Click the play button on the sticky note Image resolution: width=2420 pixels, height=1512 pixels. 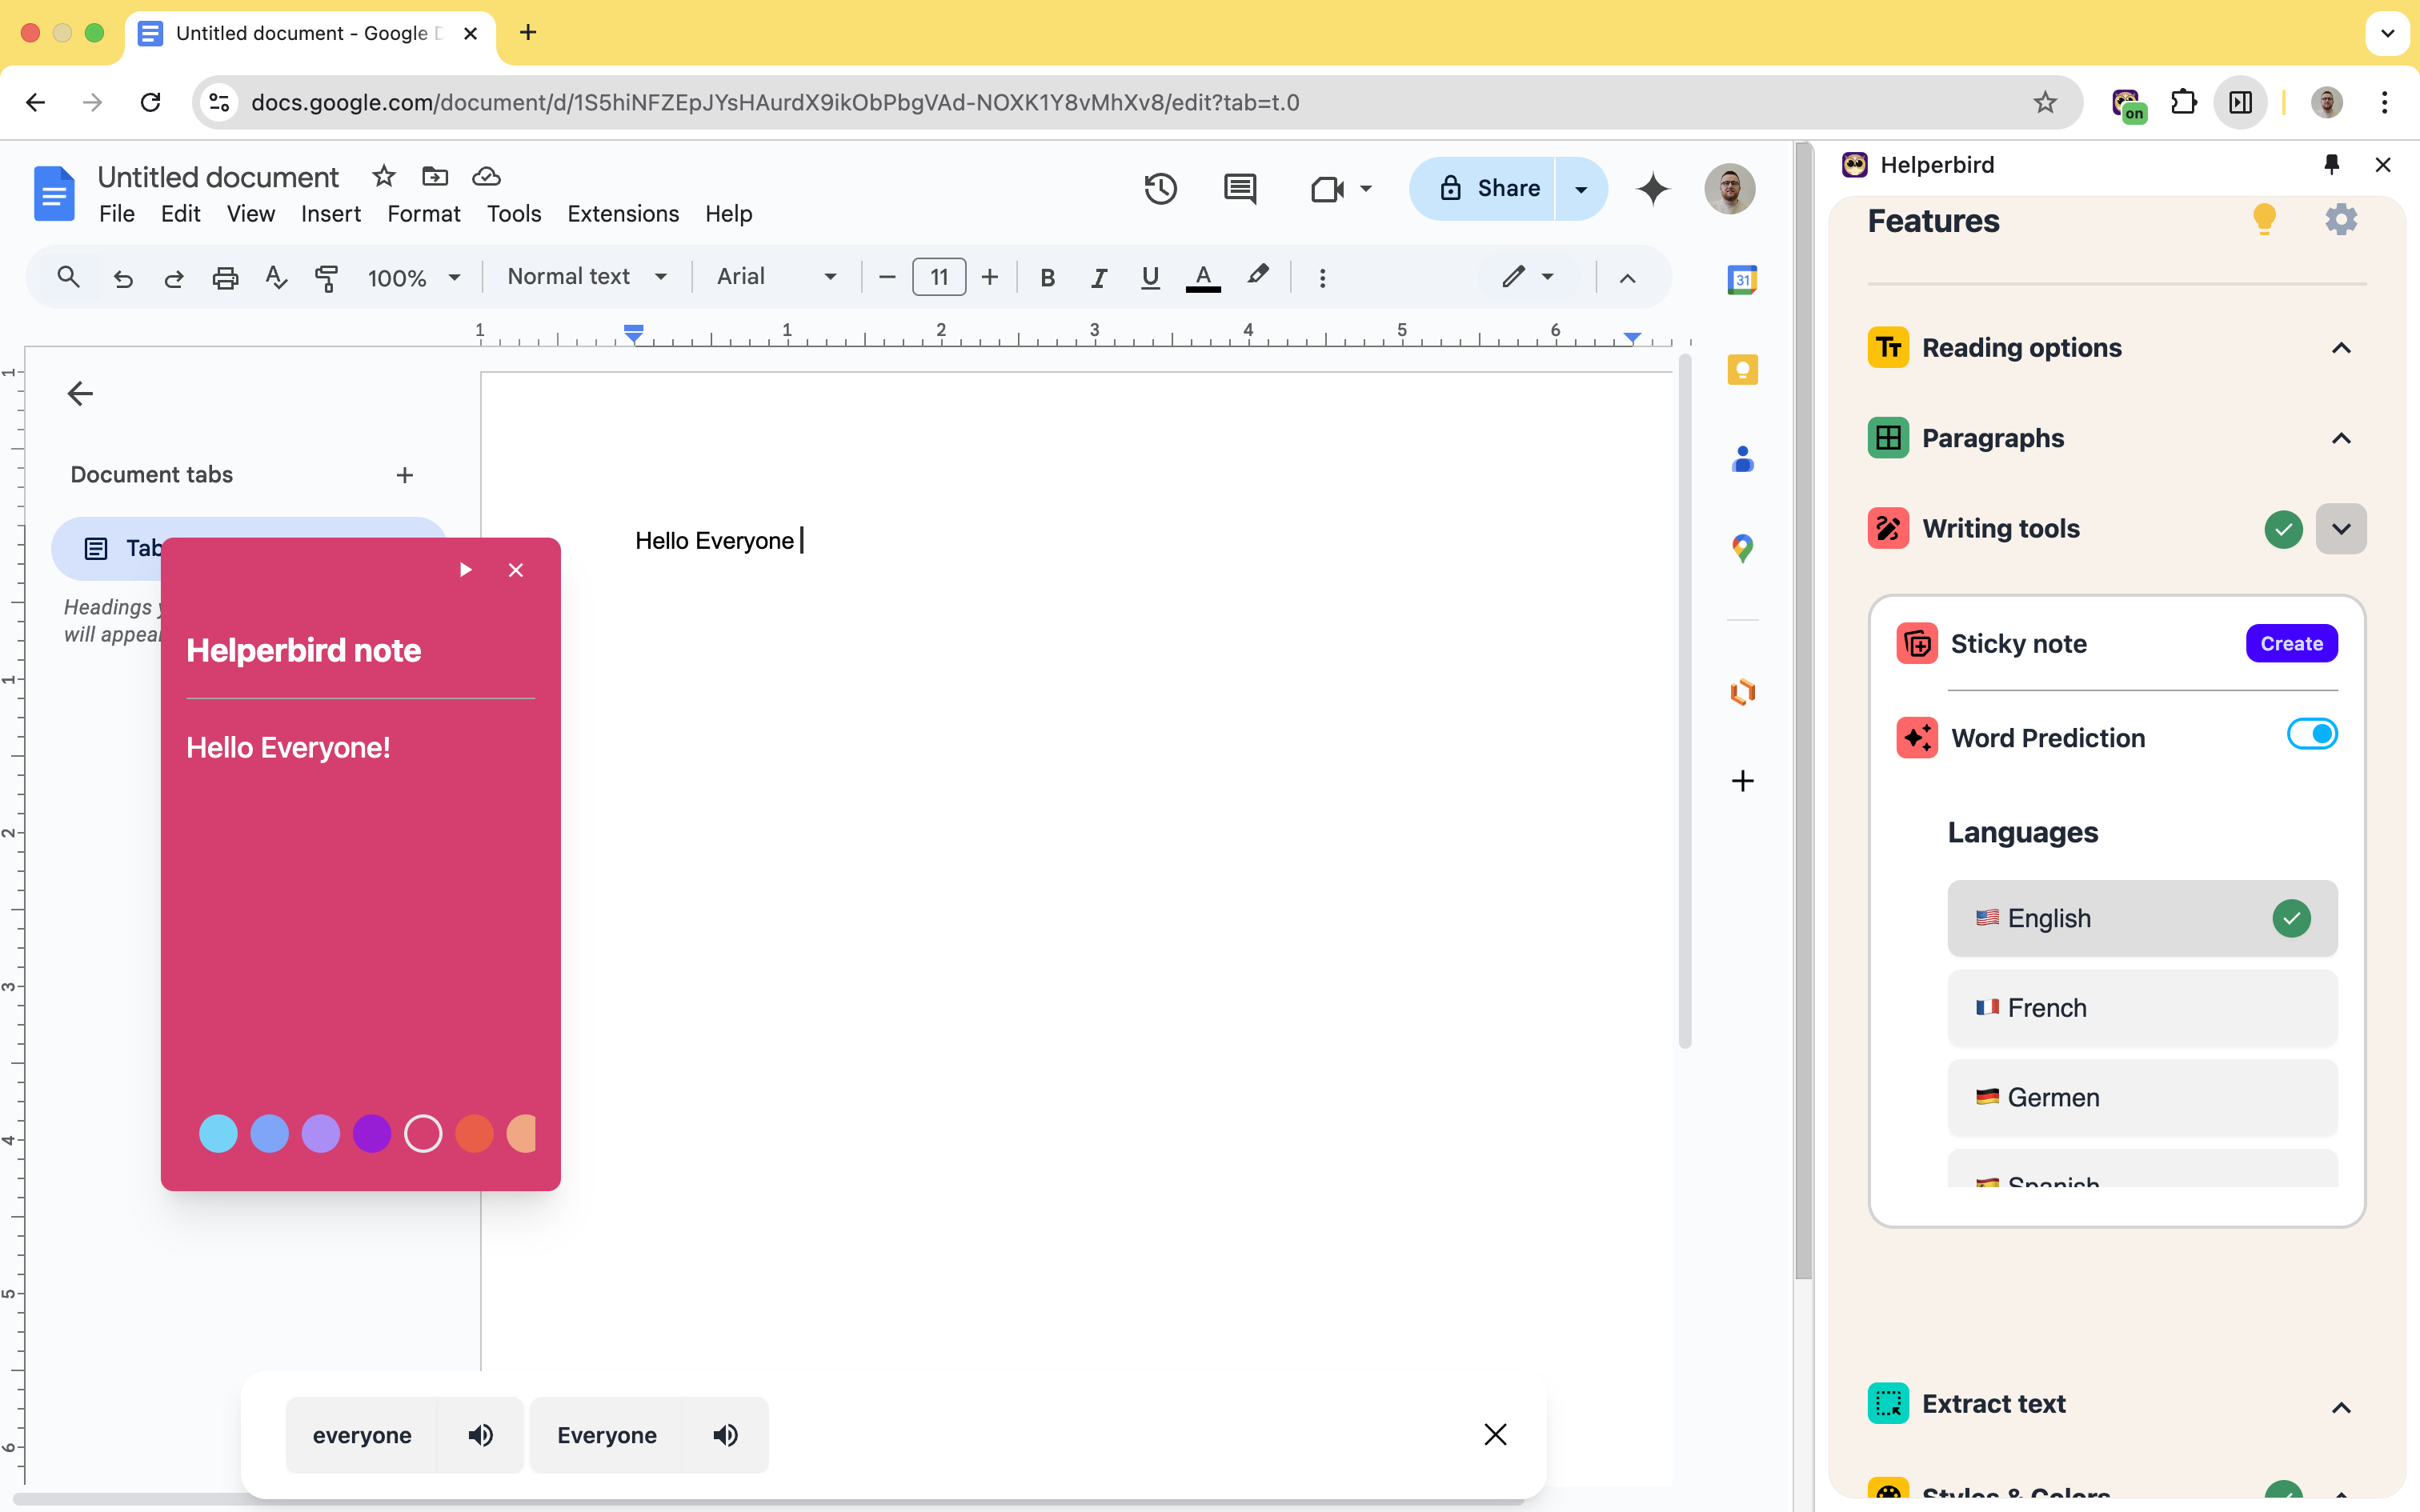[465, 570]
